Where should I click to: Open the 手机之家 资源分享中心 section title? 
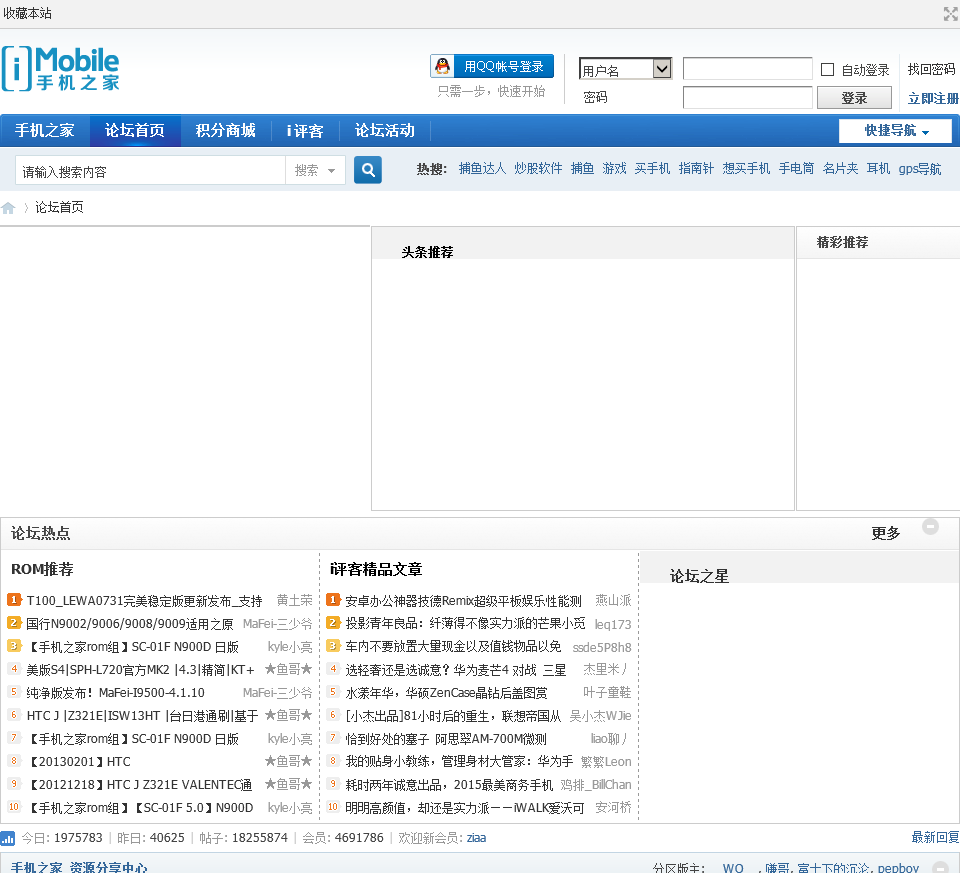79,866
